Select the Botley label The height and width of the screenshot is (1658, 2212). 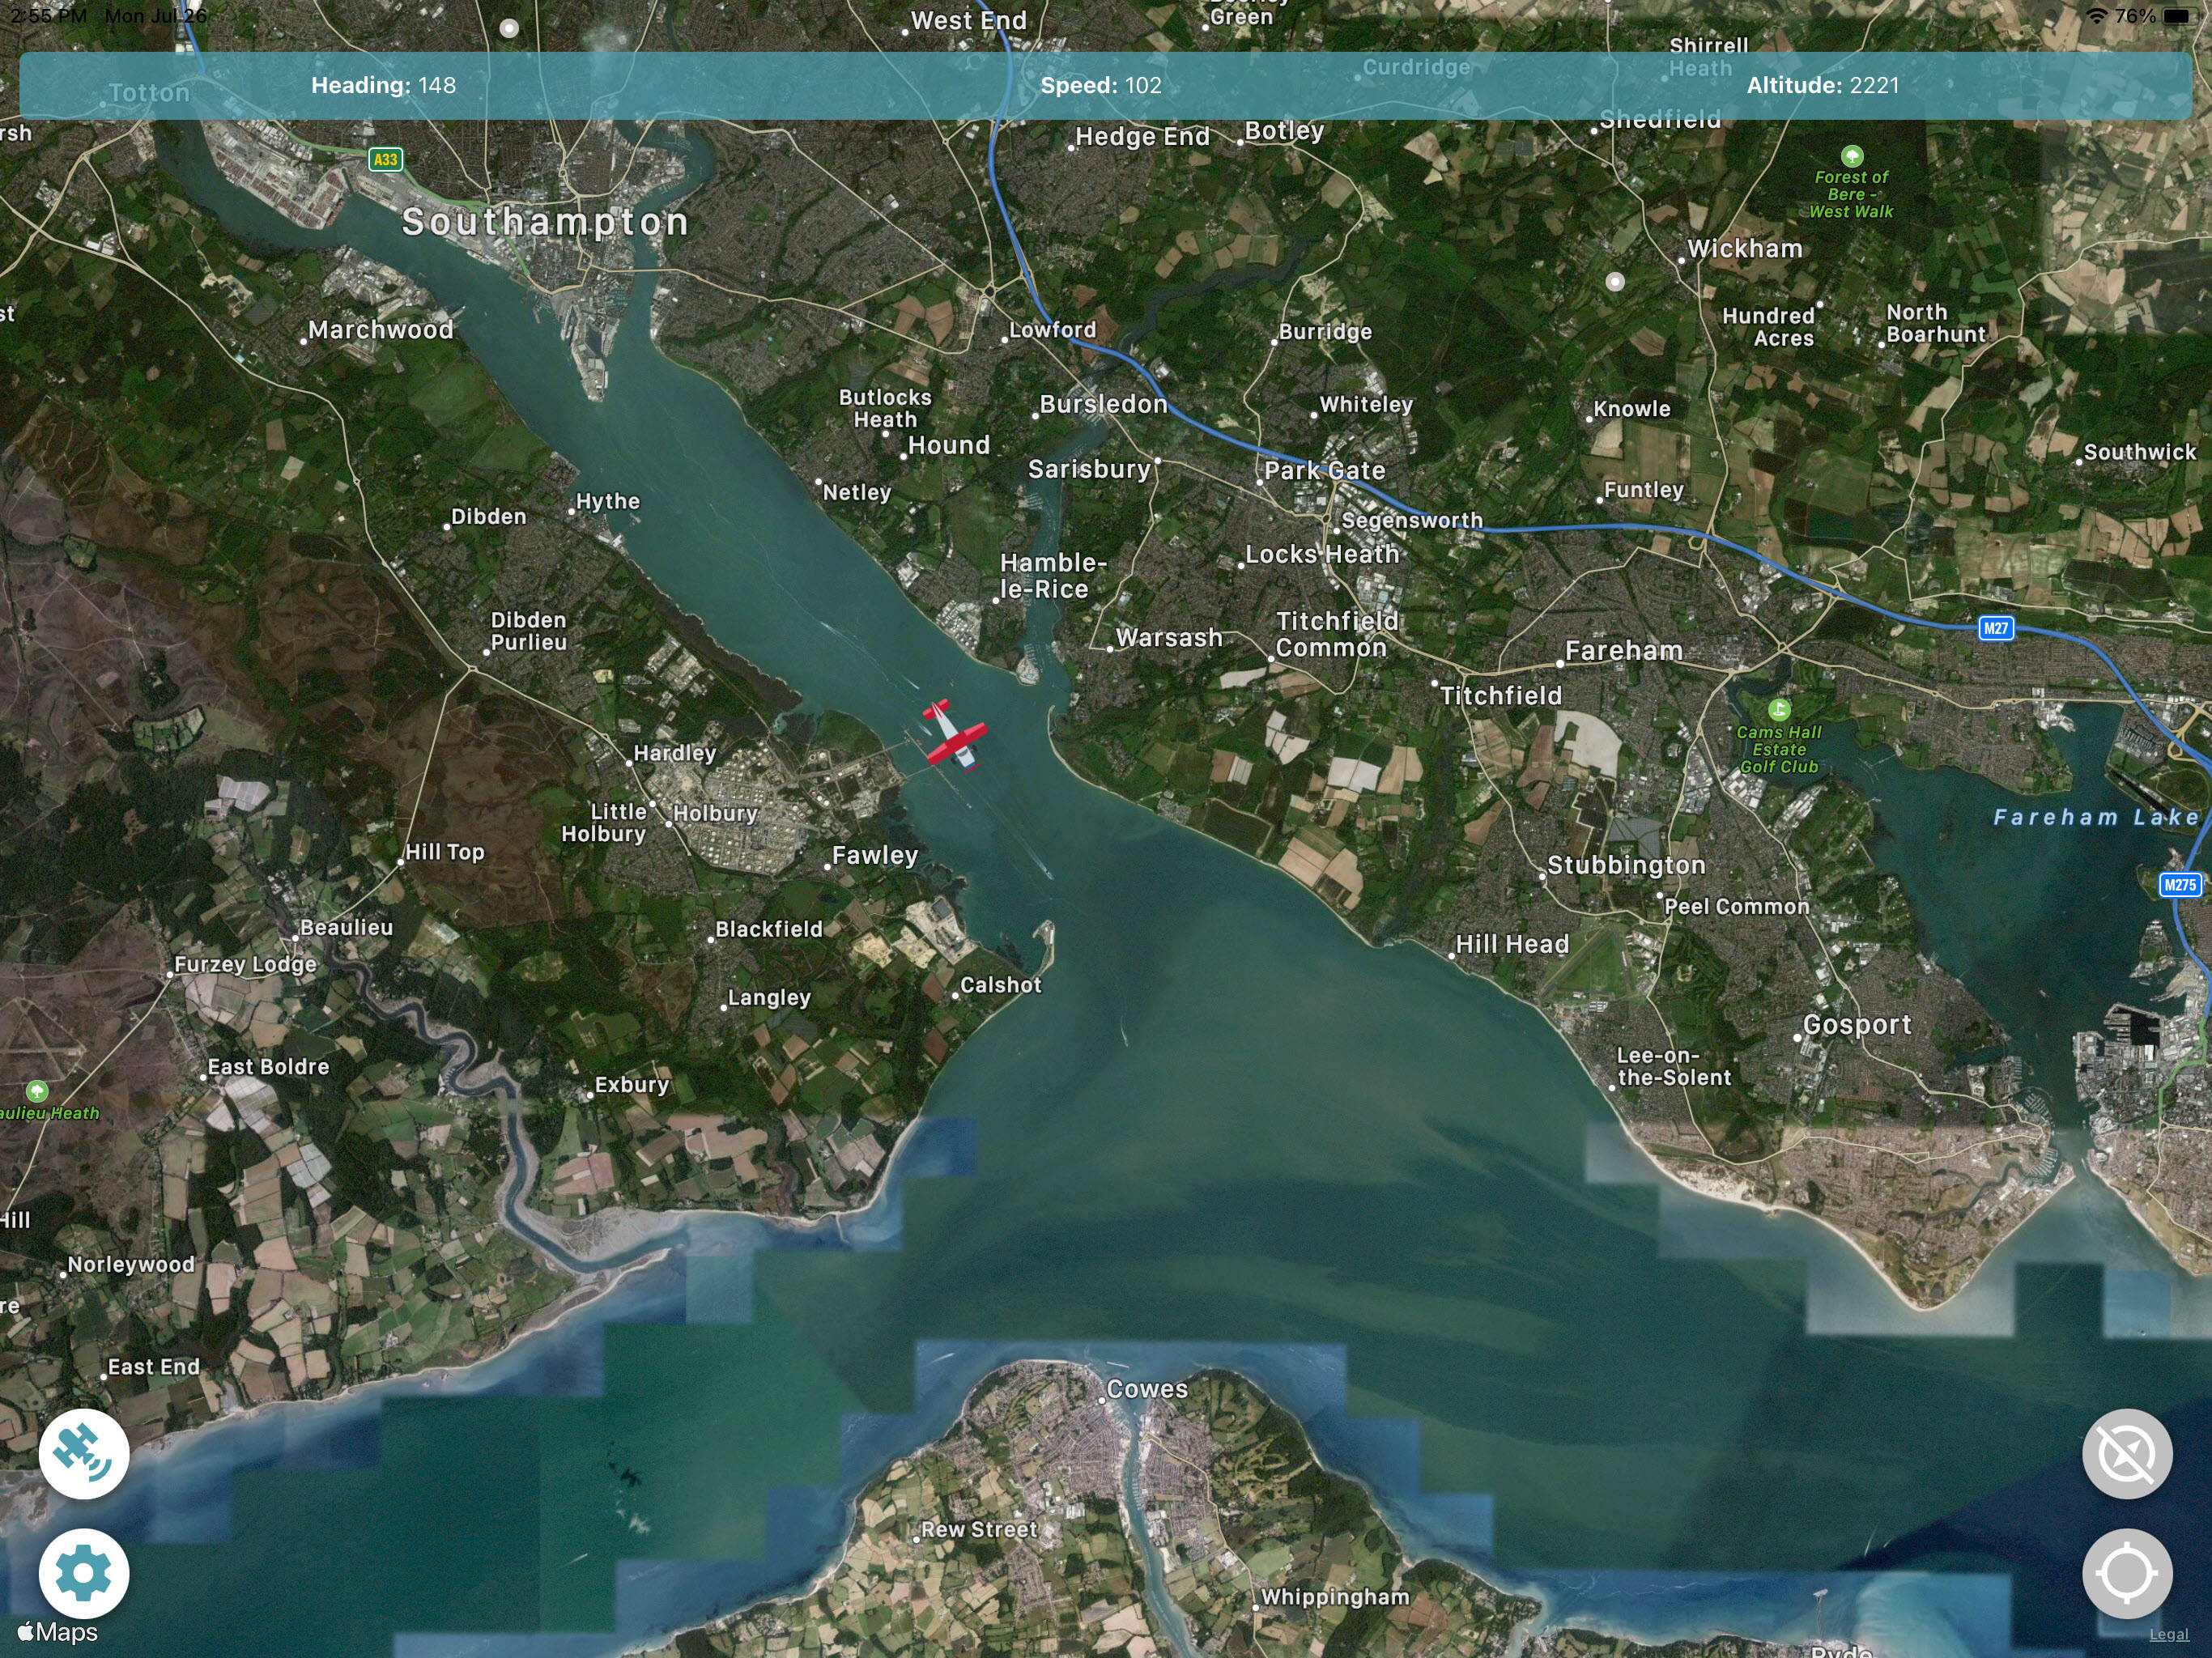[x=1284, y=131]
